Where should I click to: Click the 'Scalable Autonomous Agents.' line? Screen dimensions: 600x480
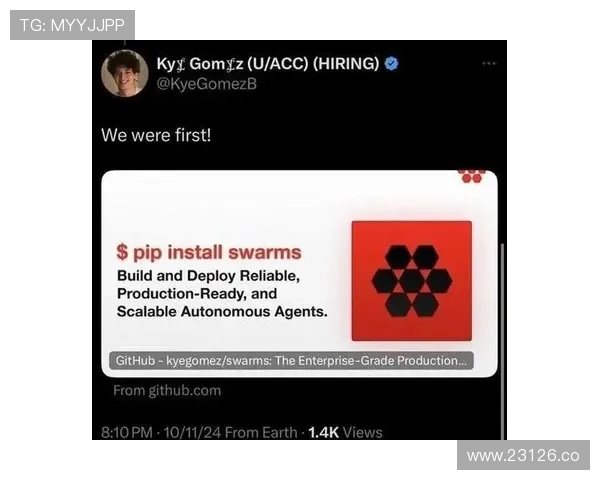tap(222, 312)
